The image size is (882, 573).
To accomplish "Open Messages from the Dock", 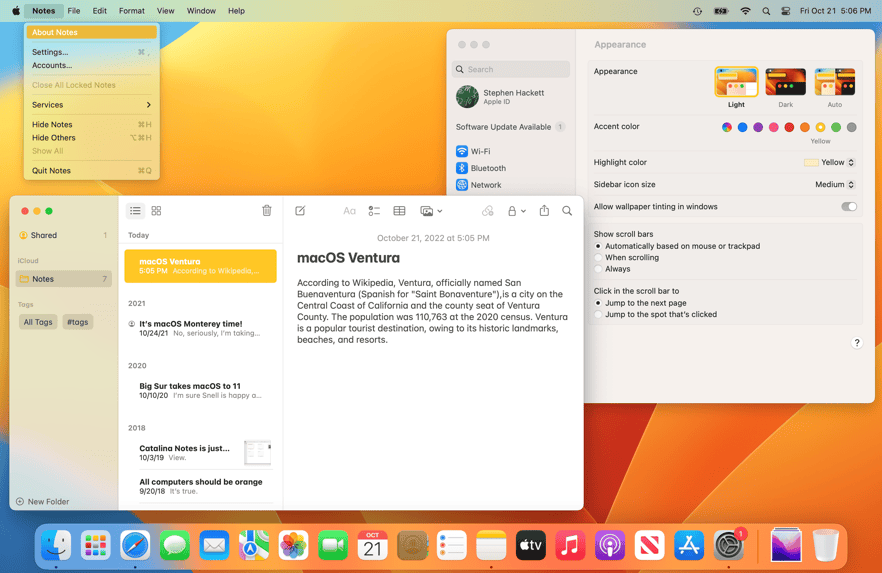I will [x=174, y=545].
